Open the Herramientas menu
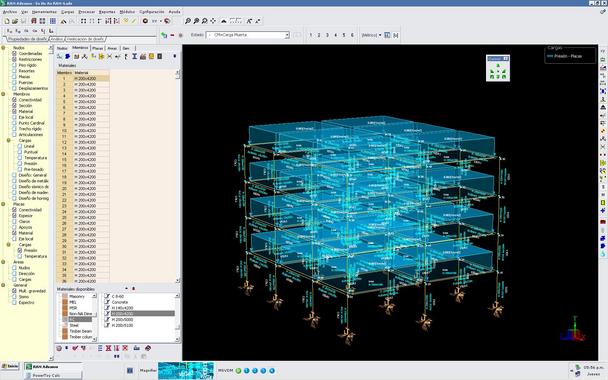The height and width of the screenshot is (380, 608). (x=44, y=12)
